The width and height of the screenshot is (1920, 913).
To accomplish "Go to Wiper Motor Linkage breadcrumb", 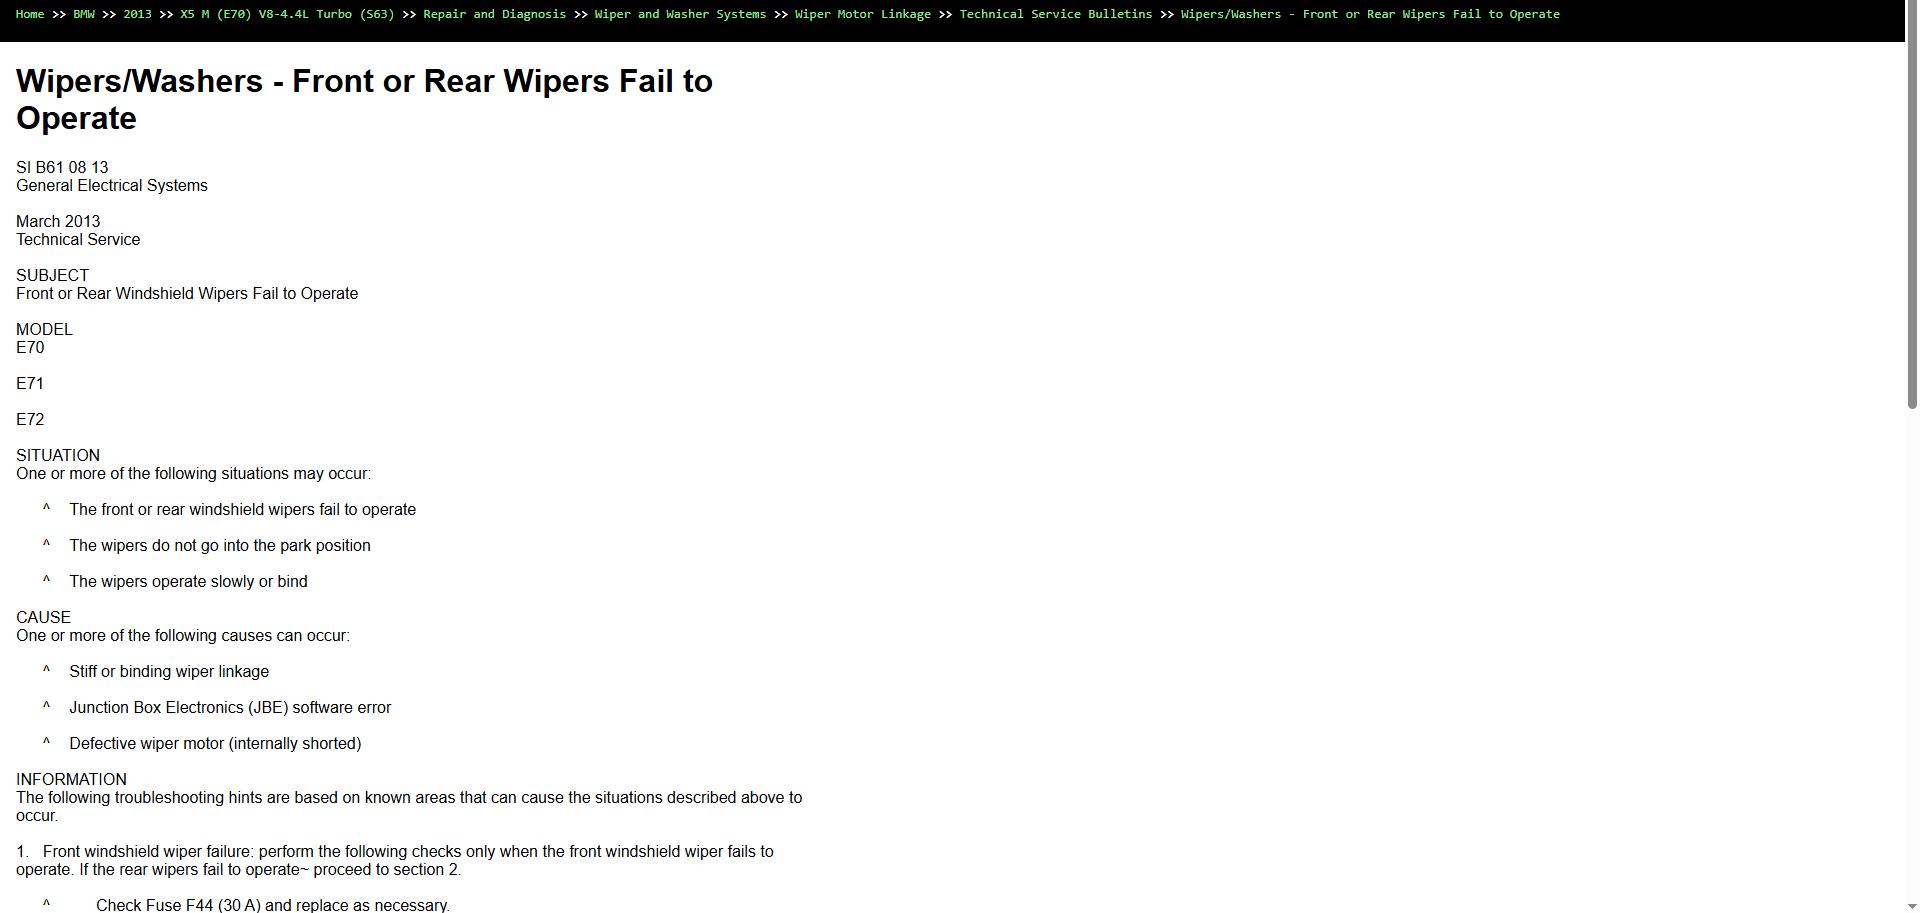I will [x=862, y=14].
